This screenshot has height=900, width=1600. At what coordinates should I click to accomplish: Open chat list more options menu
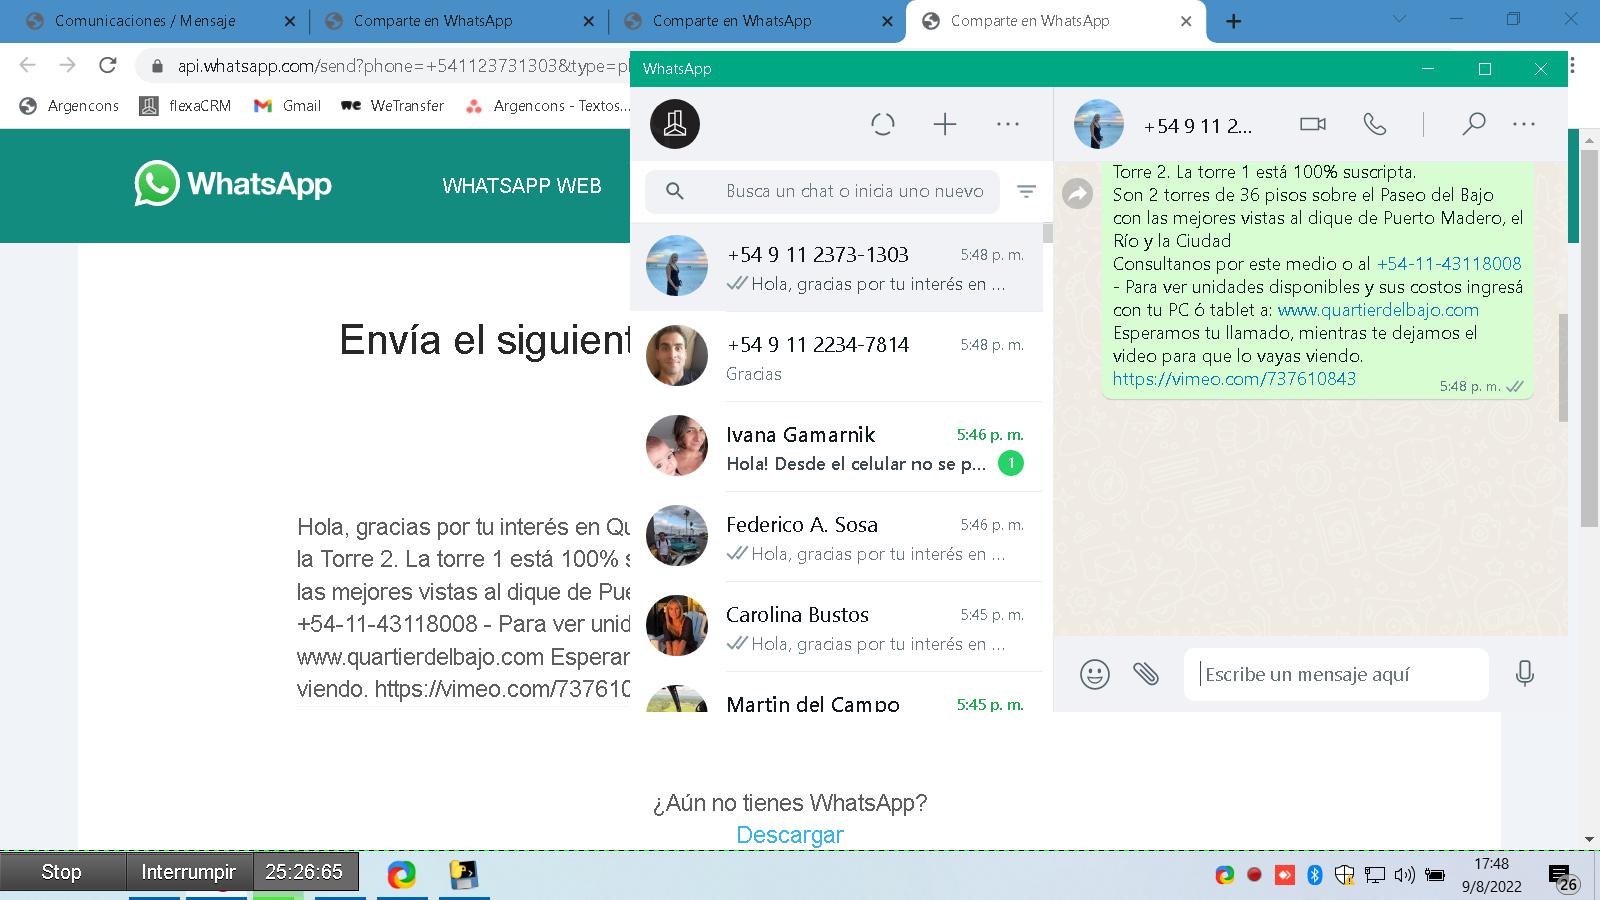[x=1008, y=124]
